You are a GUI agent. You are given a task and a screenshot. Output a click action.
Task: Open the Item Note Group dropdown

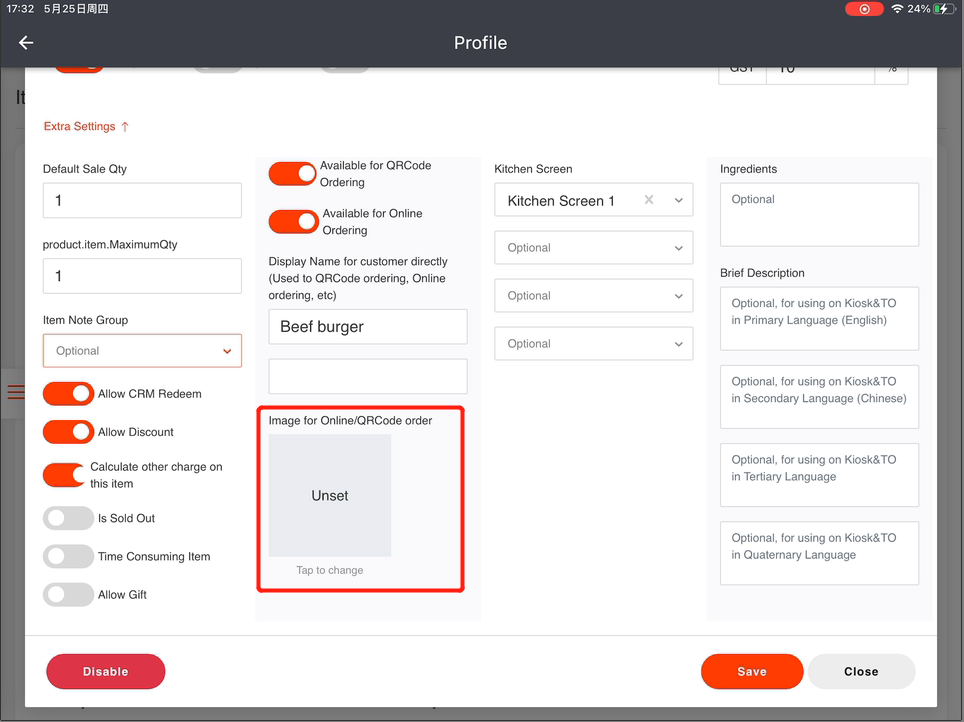[142, 351]
